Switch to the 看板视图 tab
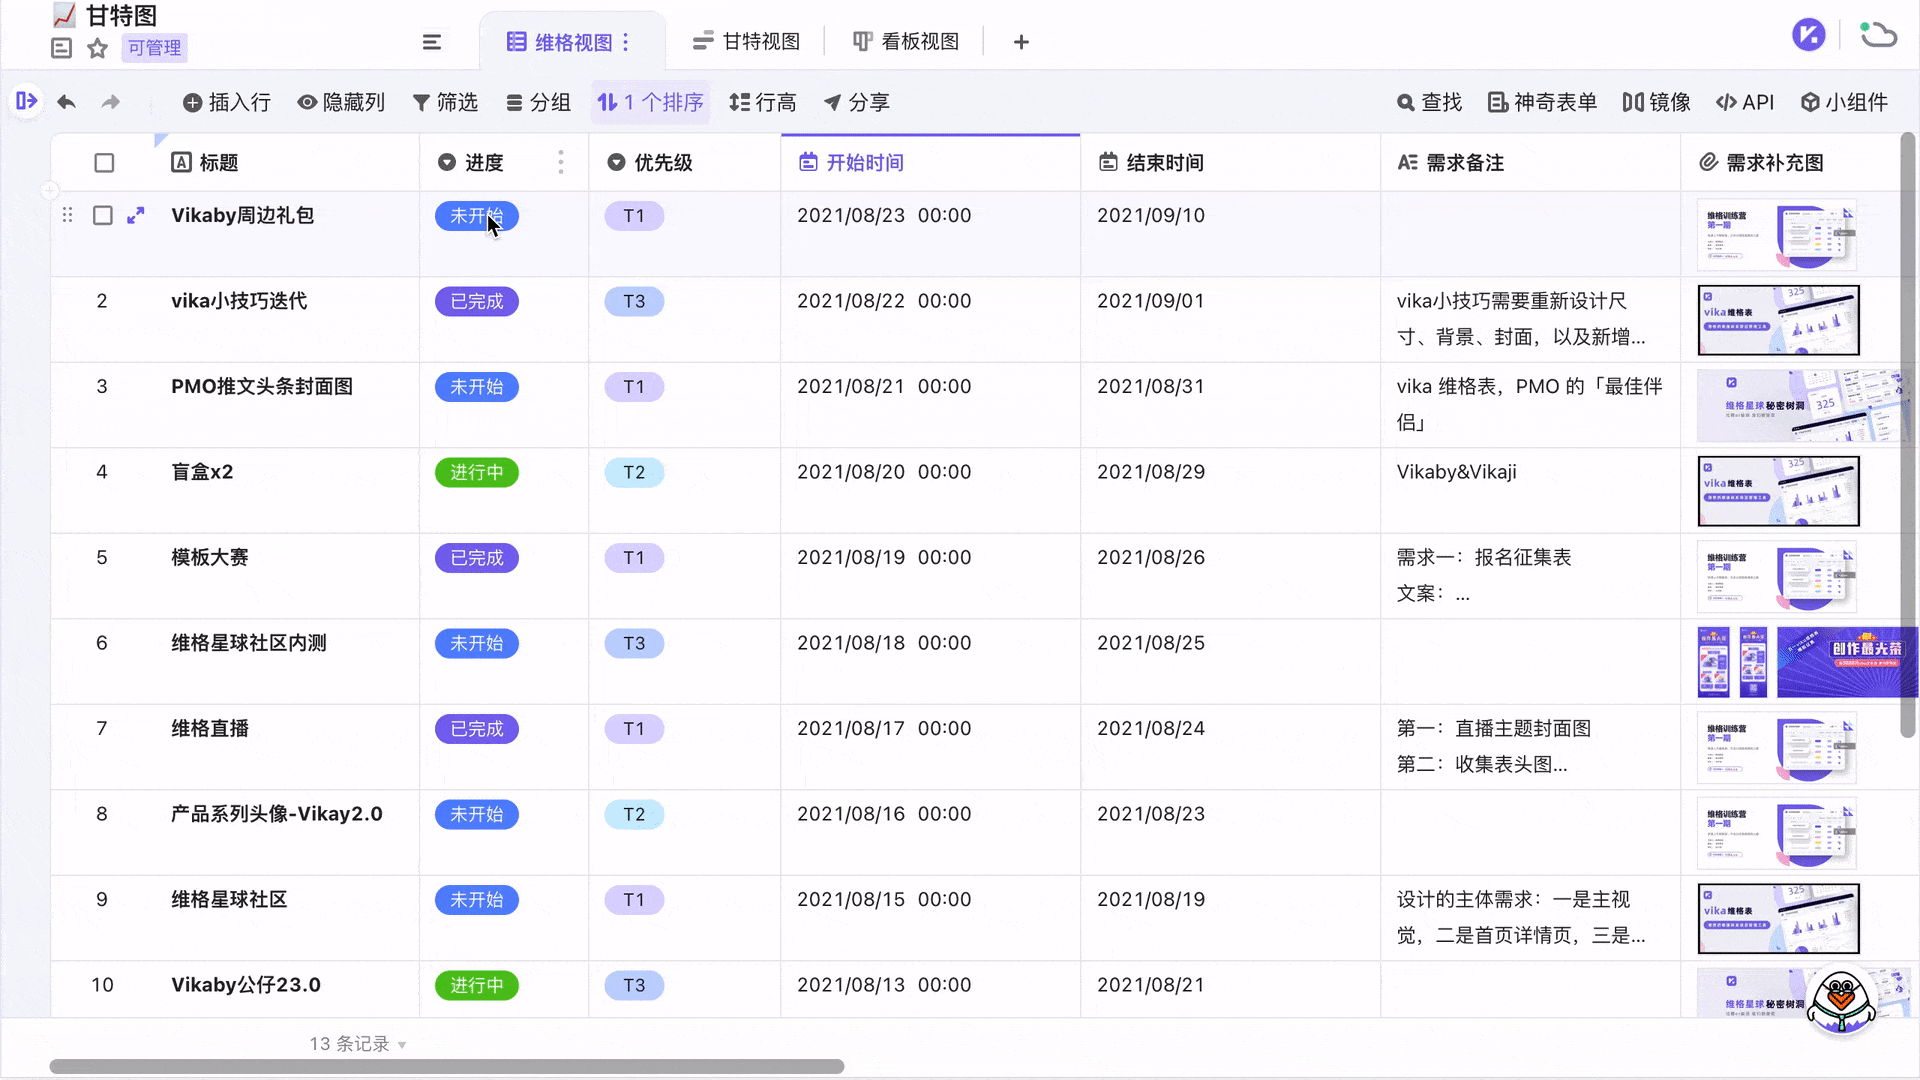Viewport: 1920px width, 1080px height. tap(906, 41)
